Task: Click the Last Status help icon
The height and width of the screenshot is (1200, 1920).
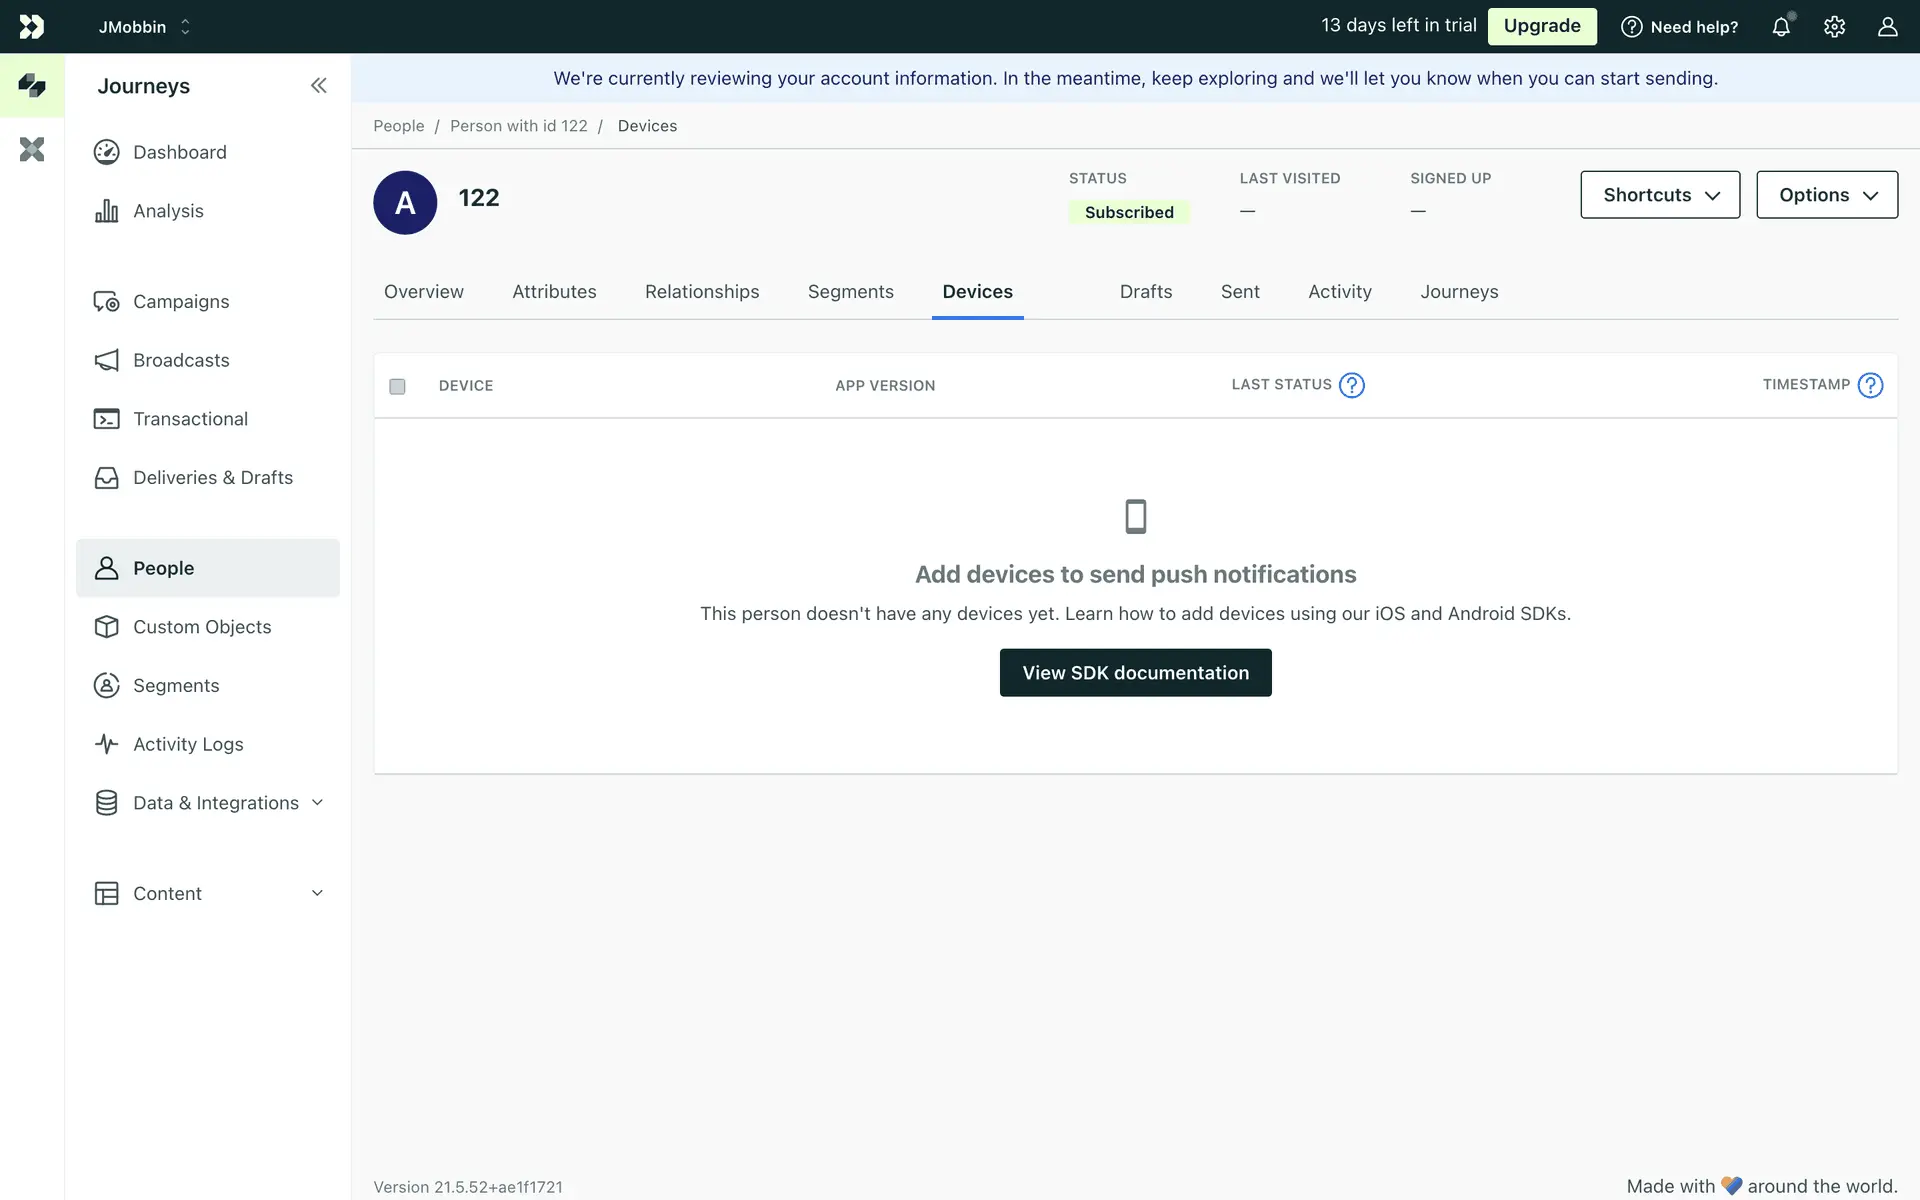Action: [x=1351, y=385]
